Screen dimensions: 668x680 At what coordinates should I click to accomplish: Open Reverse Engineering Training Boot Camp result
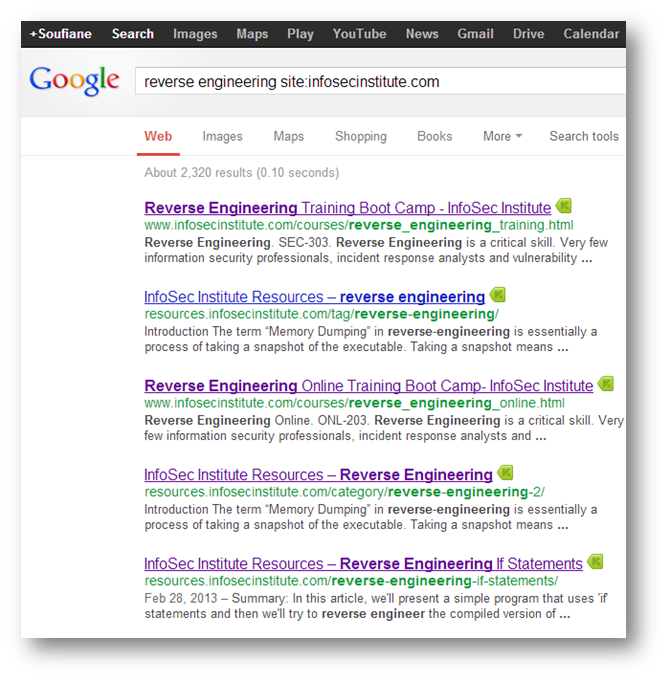347,208
